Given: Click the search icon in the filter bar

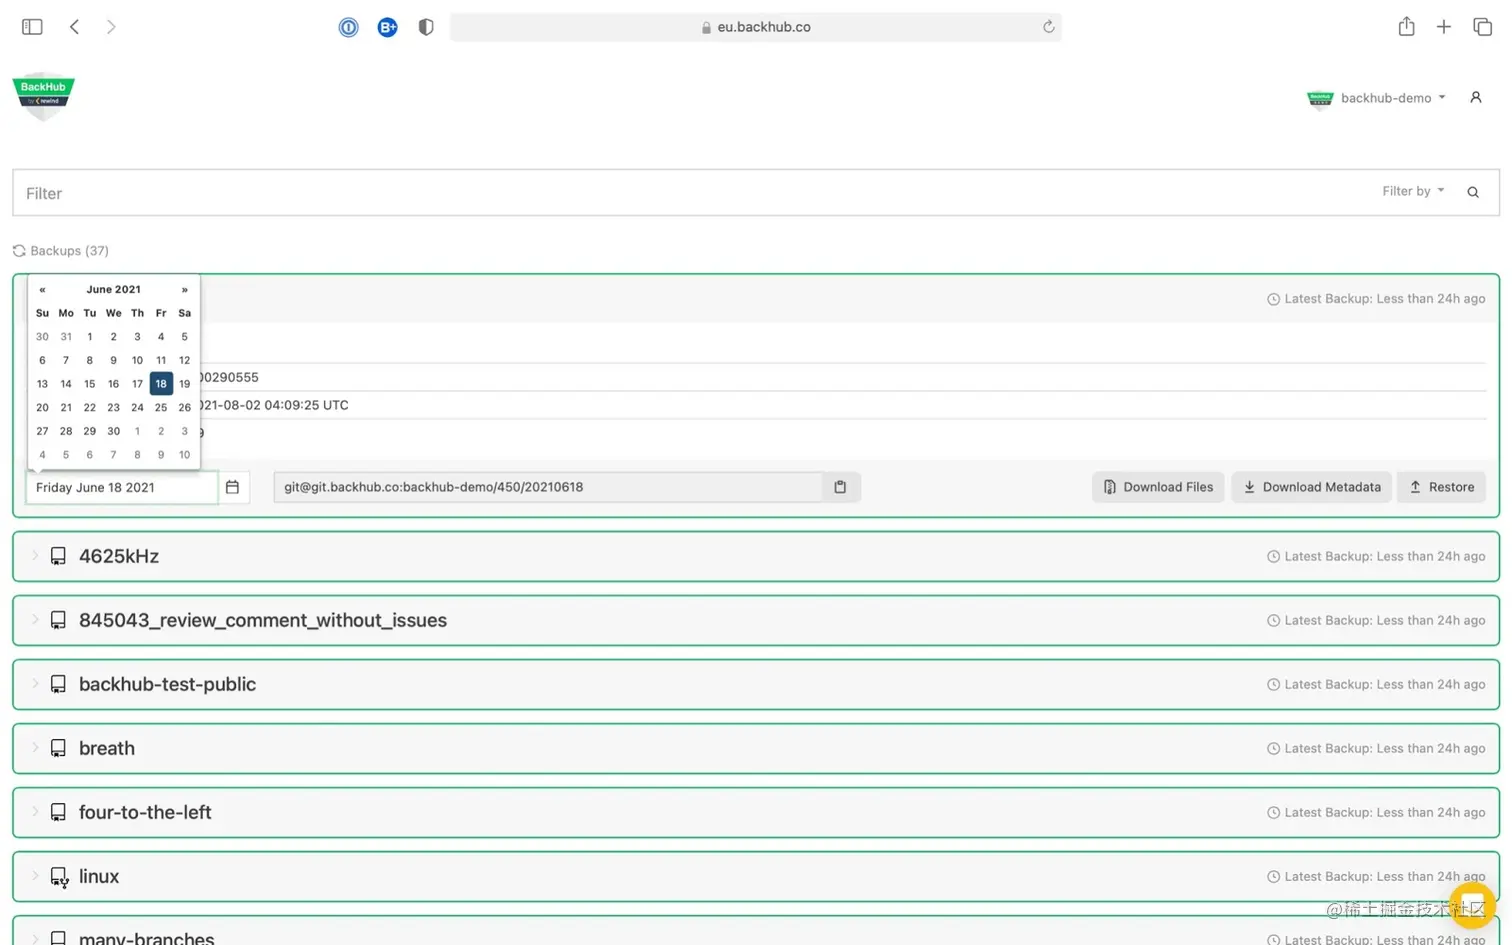Looking at the screenshot, I should point(1473,192).
